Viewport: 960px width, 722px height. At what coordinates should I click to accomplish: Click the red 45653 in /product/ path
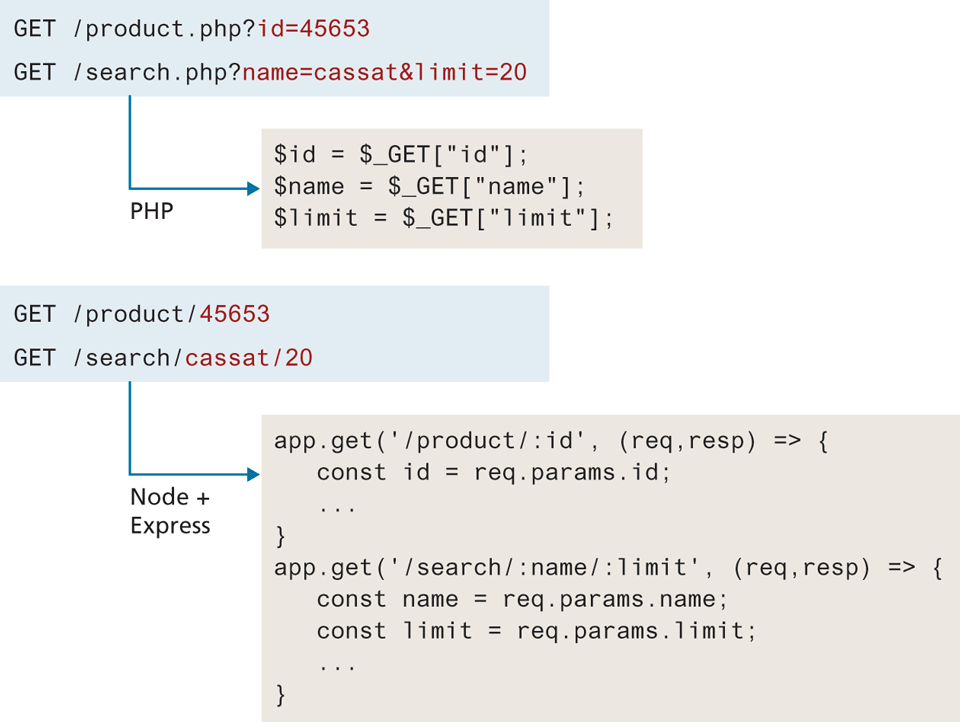click(x=234, y=314)
